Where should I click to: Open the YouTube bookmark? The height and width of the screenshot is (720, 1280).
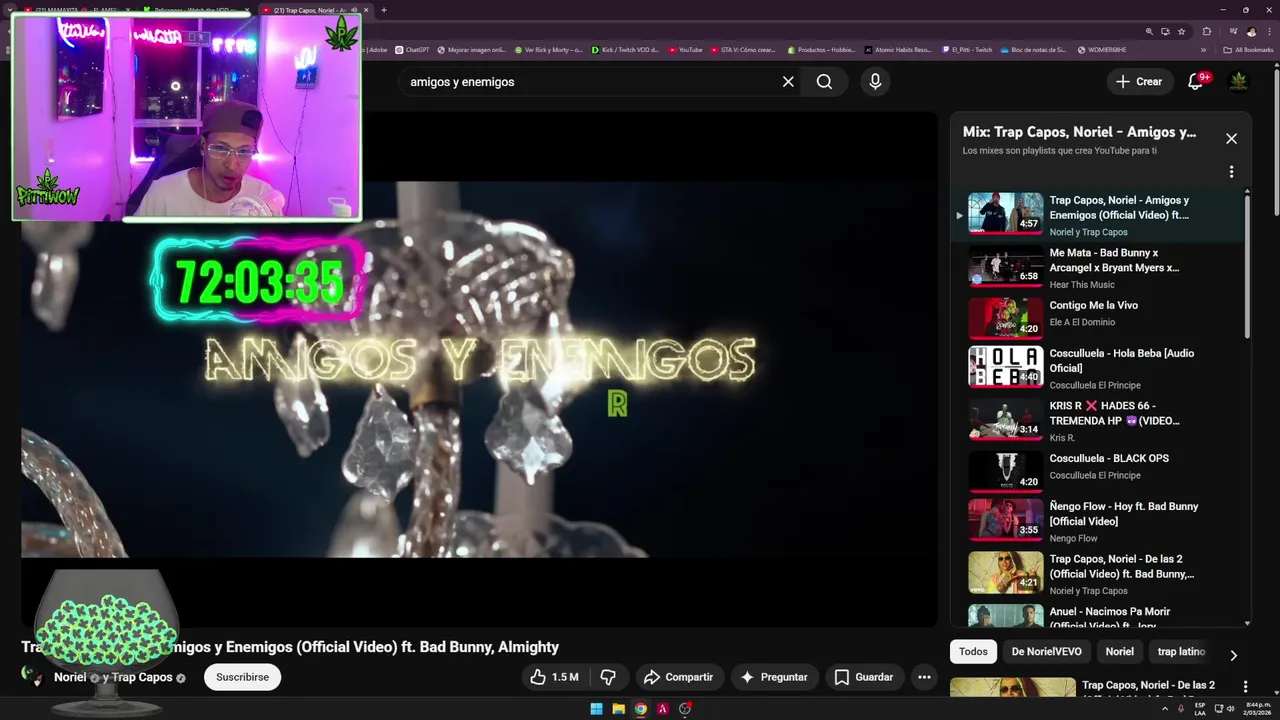pyautogui.click(x=686, y=49)
